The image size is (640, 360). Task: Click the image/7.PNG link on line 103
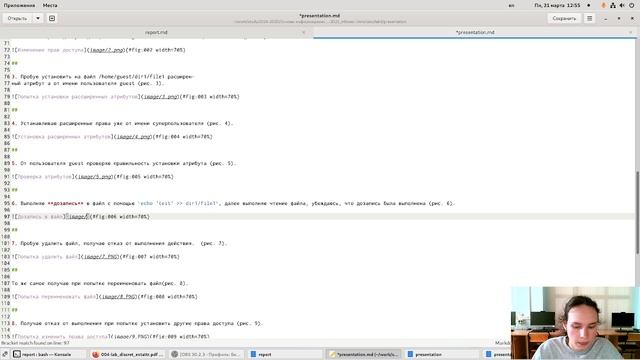[101, 257]
